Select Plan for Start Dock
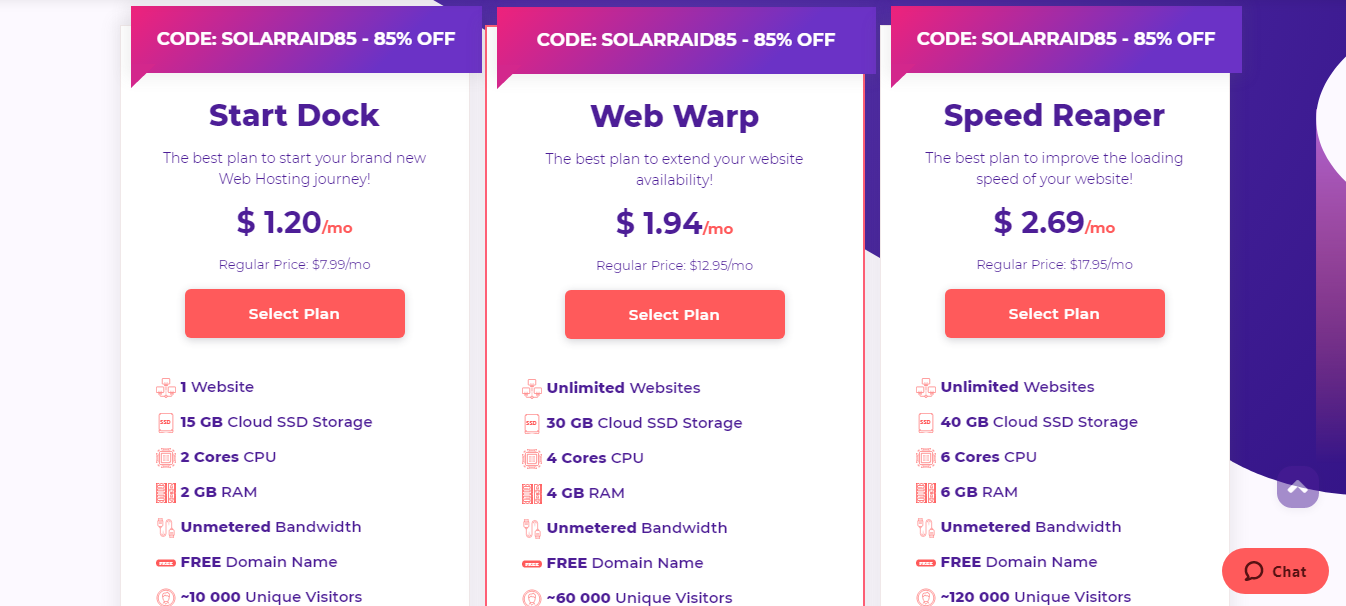This screenshot has height=606, width=1346. click(294, 313)
